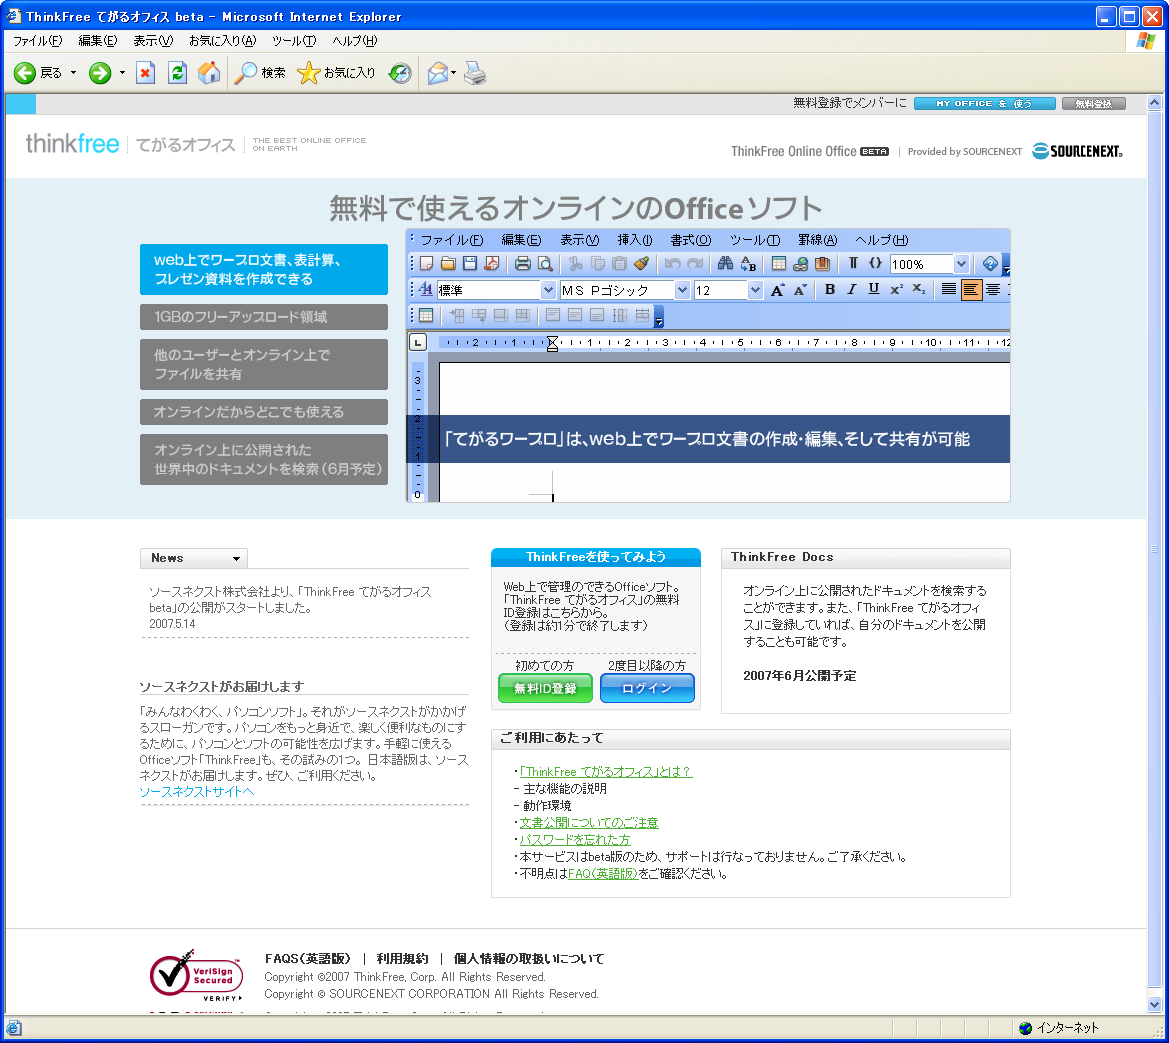The height and width of the screenshot is (1043, 1169).
Task: Open the MS Pゴシック font dropdown
Action: [x=681, y=290]
